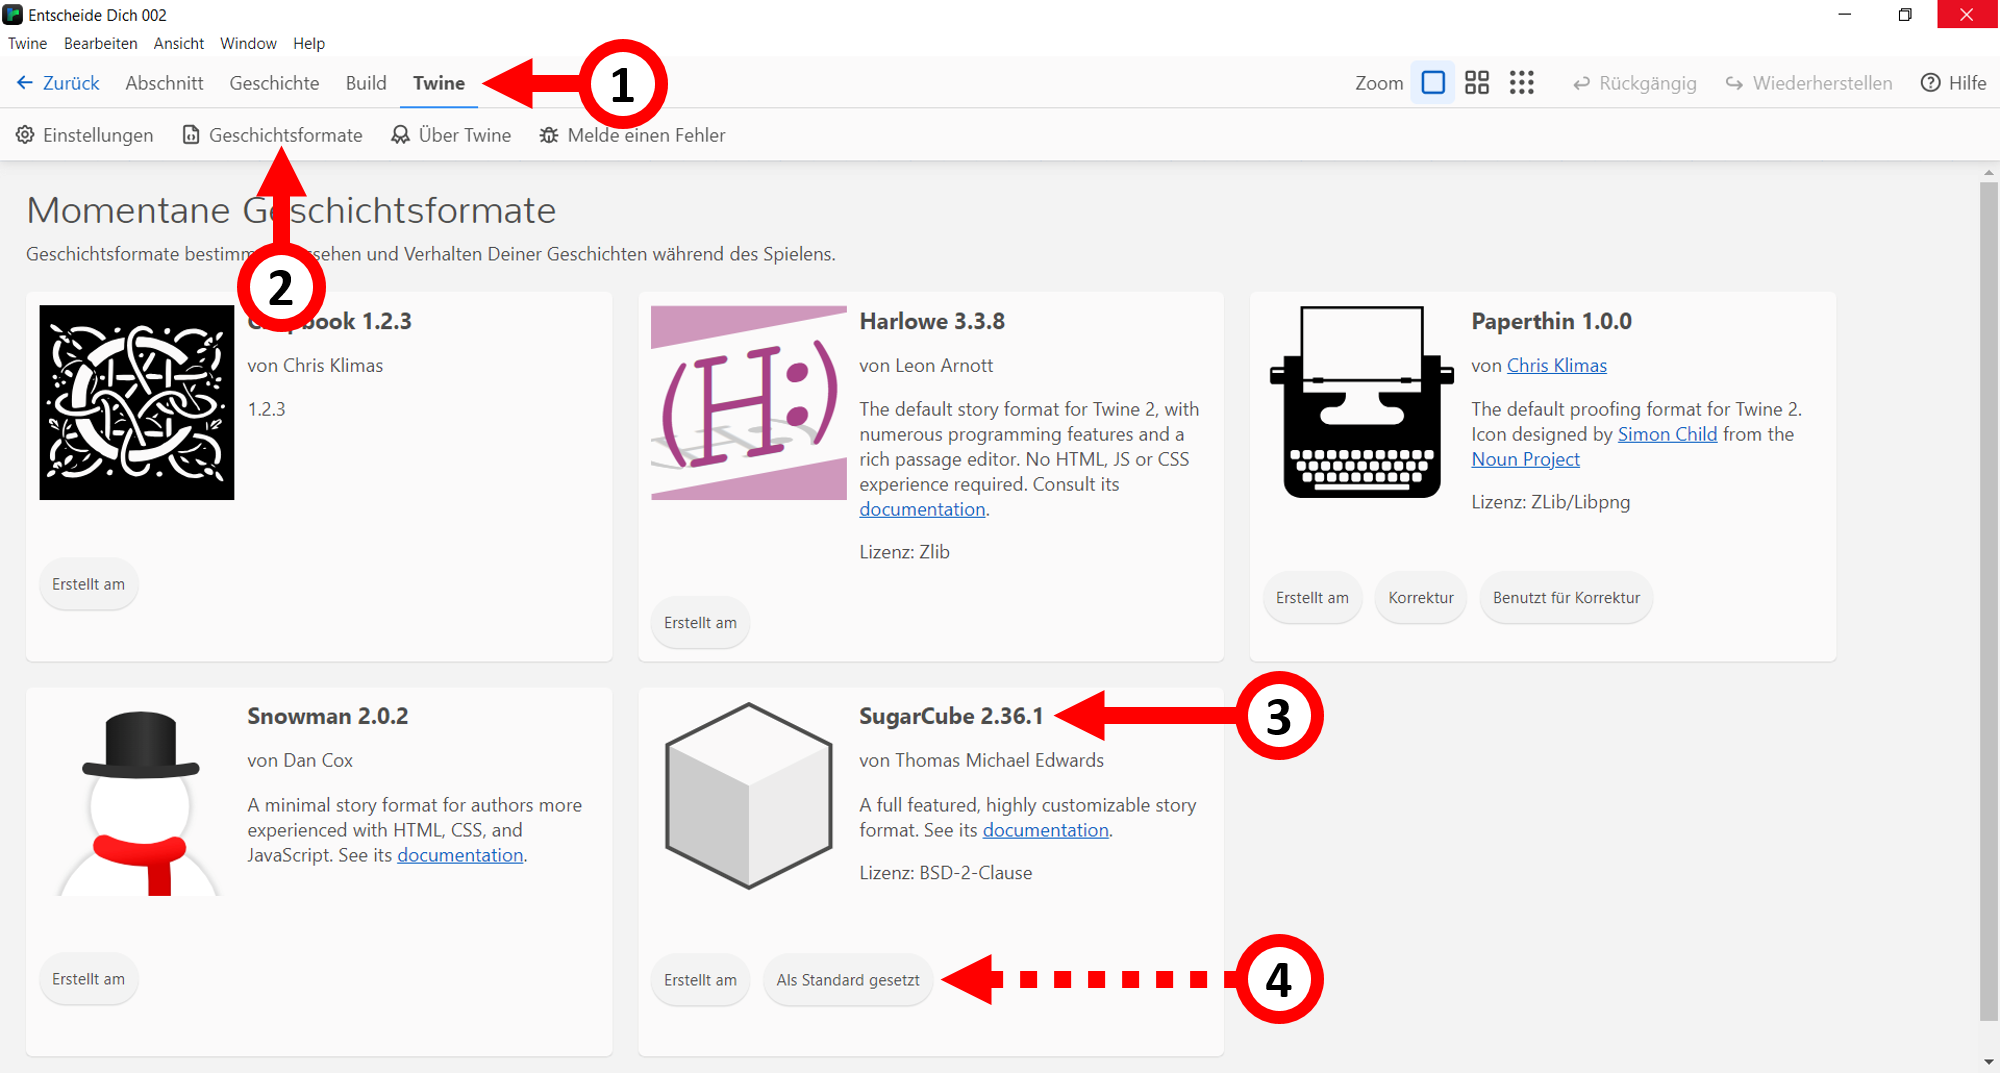Open Geschichtsformate in the toolbar
The height and width of the screenshot is (1073, 2000).
tap(273, 135)
